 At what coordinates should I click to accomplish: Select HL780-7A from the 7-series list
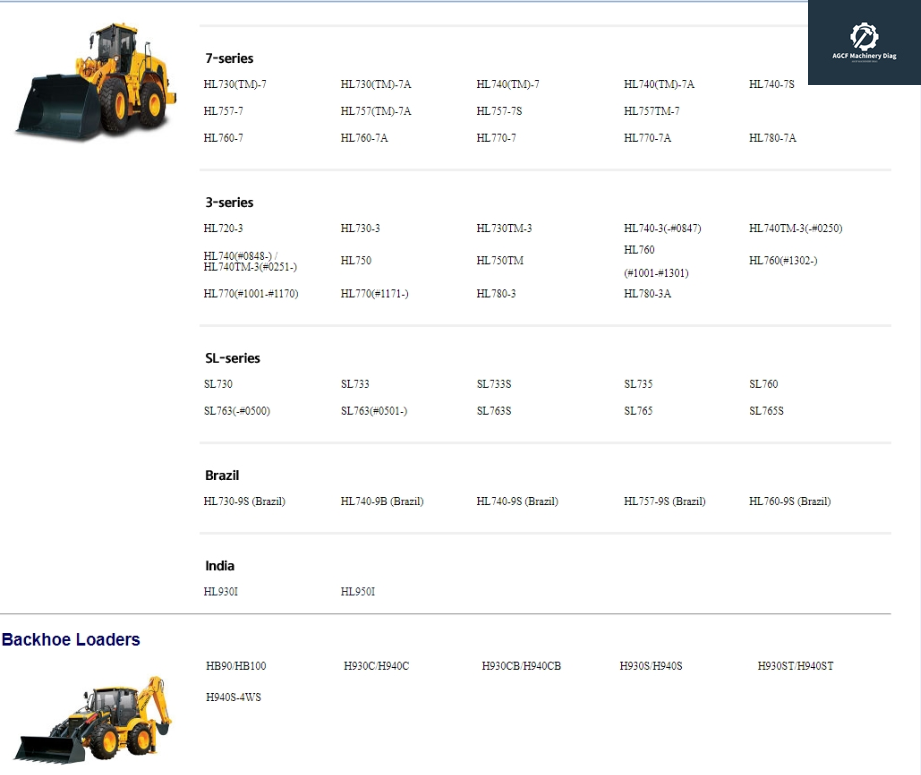tap(772, 138)
